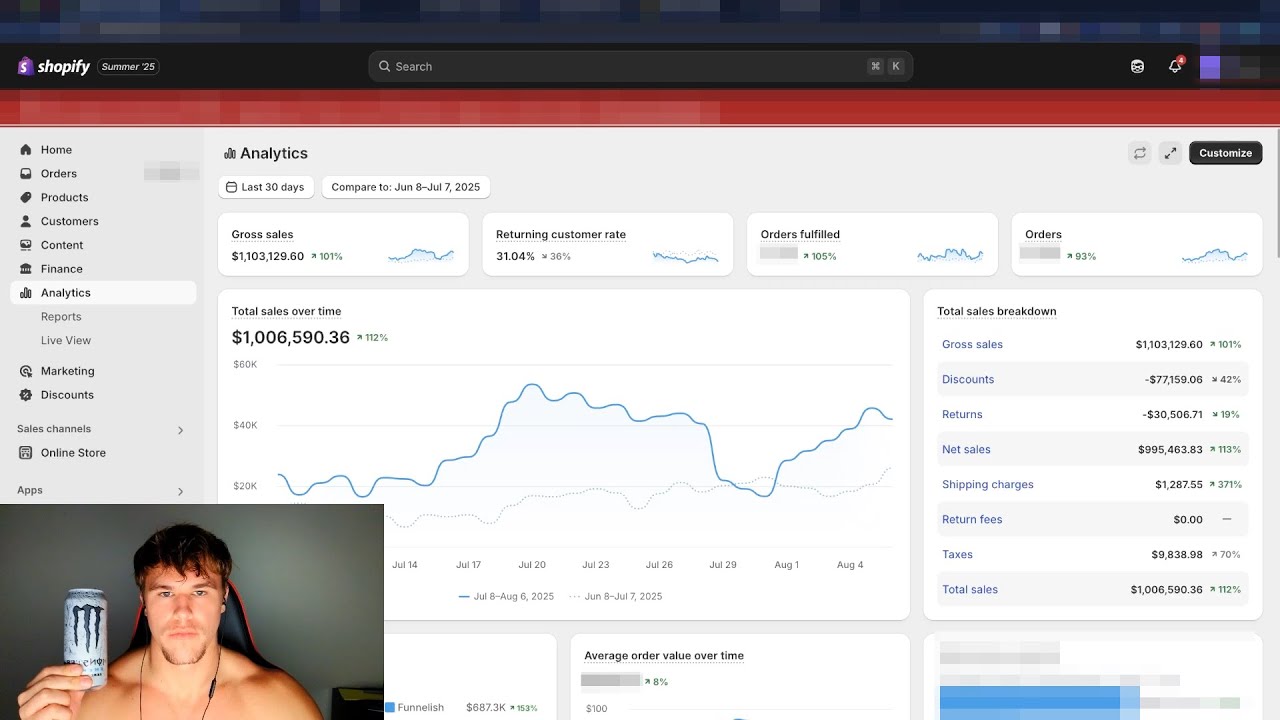Screen dimensions: 1280x720
Task: Click the Total sales breakdown title
Action: [997, 312]
